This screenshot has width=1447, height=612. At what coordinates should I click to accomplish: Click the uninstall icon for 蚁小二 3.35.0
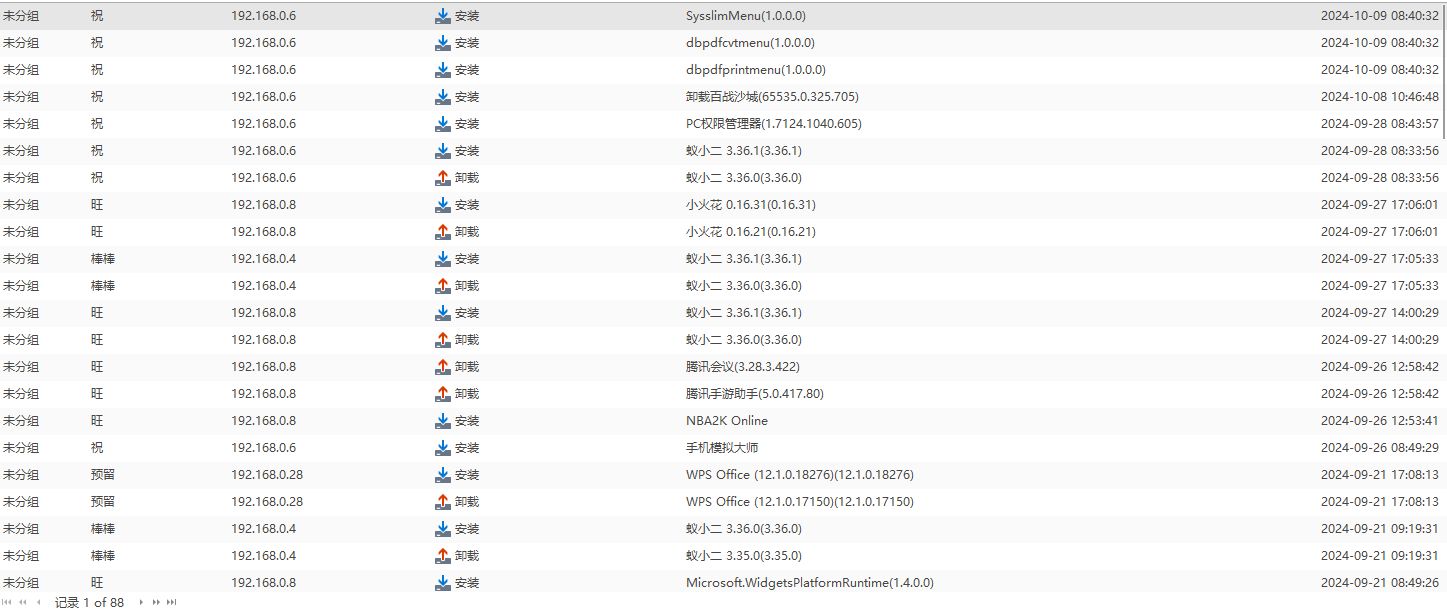[x=443, y=556]
